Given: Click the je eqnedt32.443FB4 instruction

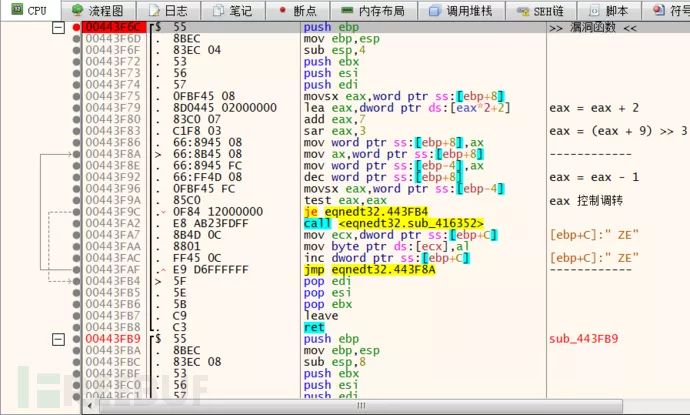Looking at the screenshot, I should tap(366, 212).
